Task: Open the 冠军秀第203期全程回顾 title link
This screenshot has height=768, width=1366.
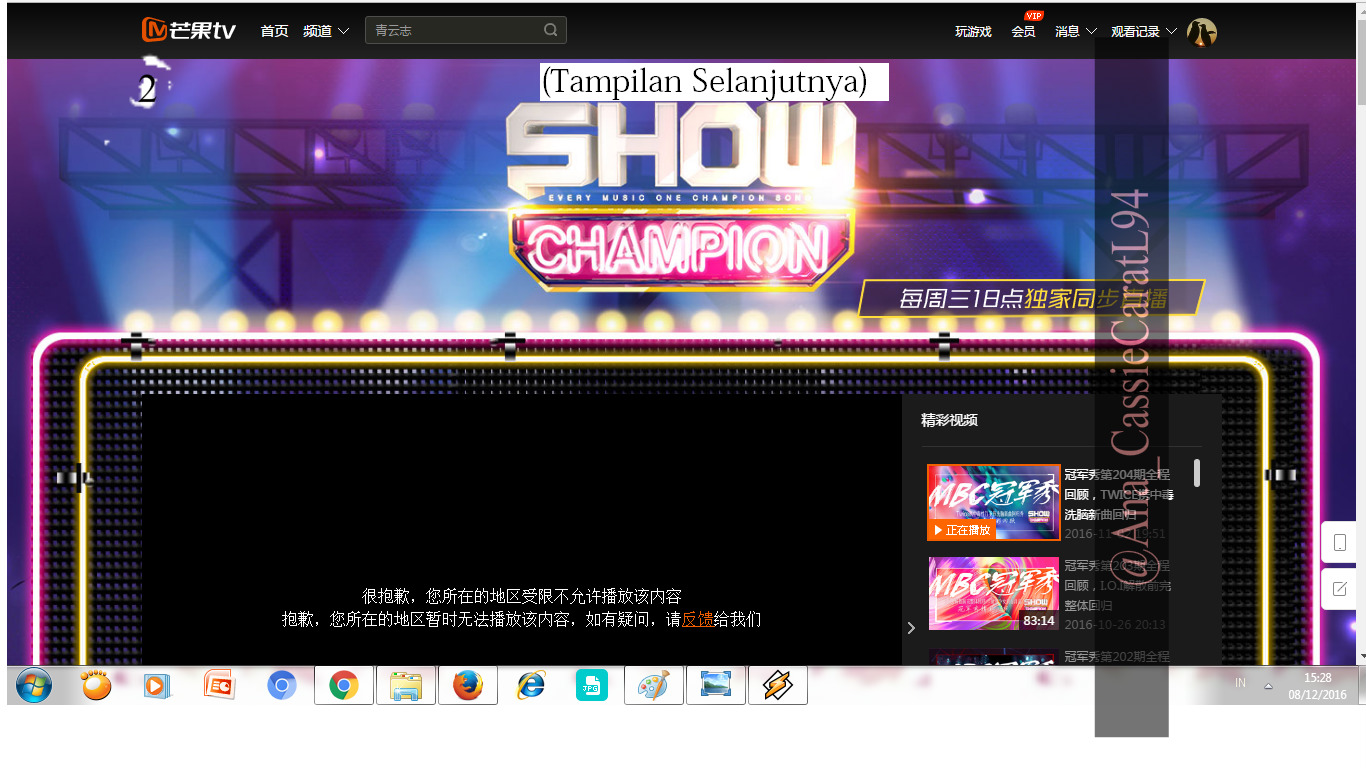Action: click(x=1117, y=586)
